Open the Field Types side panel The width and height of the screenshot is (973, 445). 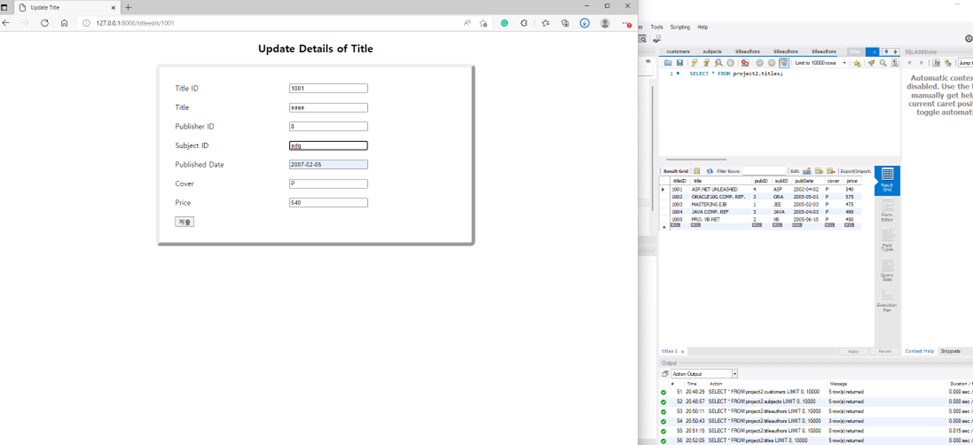(x=887, y=241)
